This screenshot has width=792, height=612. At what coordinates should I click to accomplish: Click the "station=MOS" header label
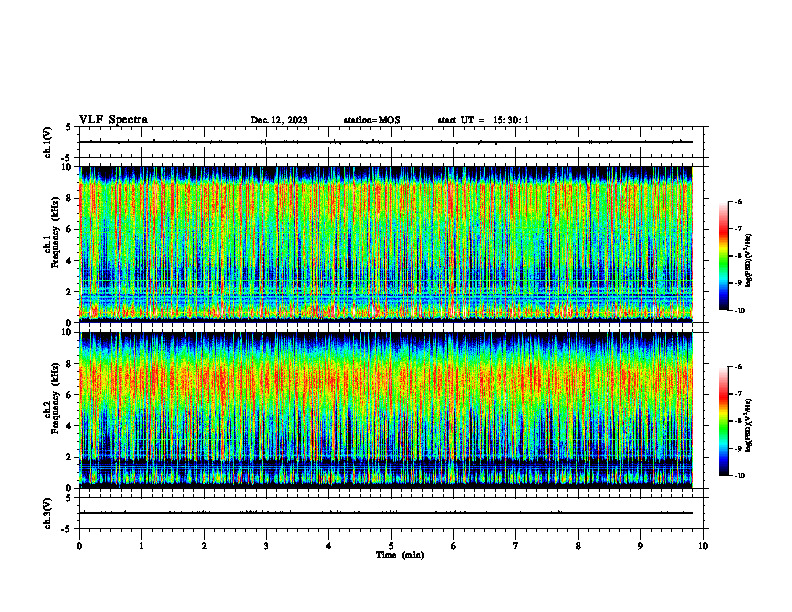372,120
